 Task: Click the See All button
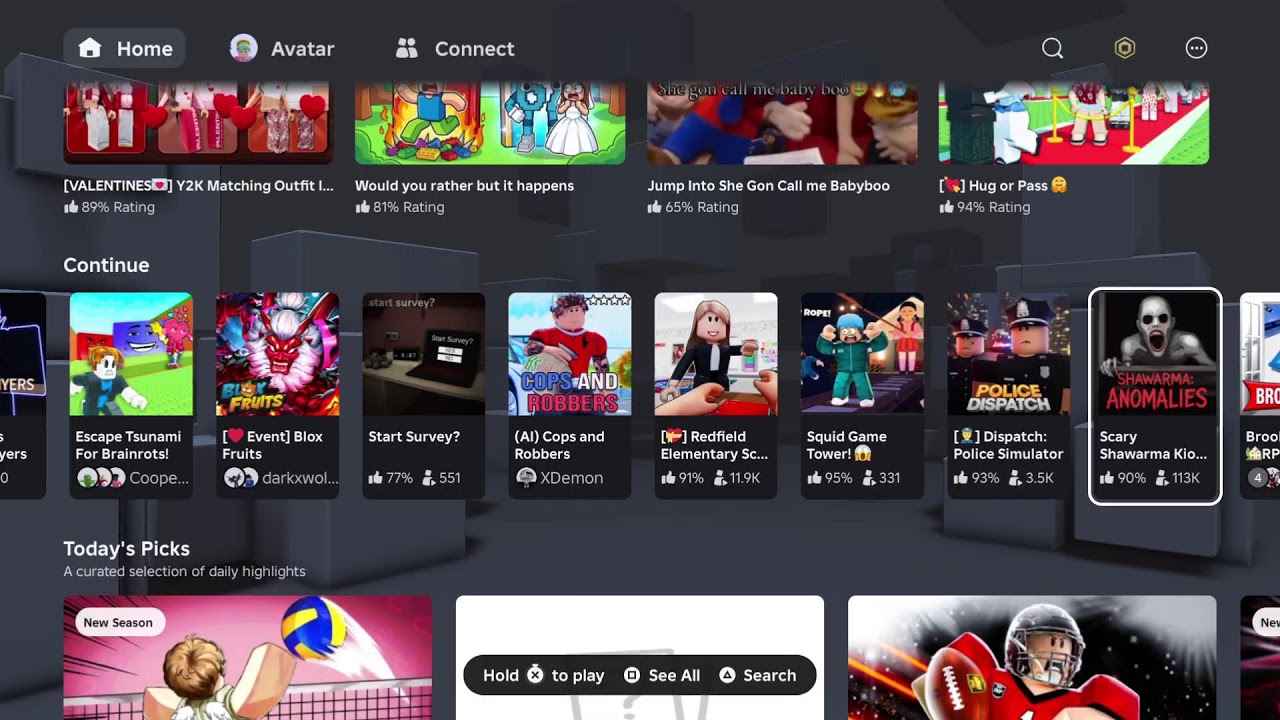[662, 675]
